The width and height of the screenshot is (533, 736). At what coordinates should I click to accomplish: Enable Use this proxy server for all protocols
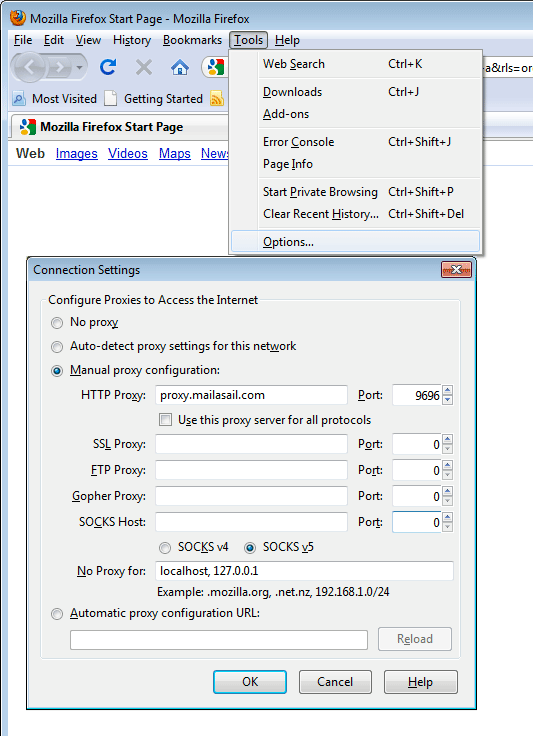[x=165, y=420]
